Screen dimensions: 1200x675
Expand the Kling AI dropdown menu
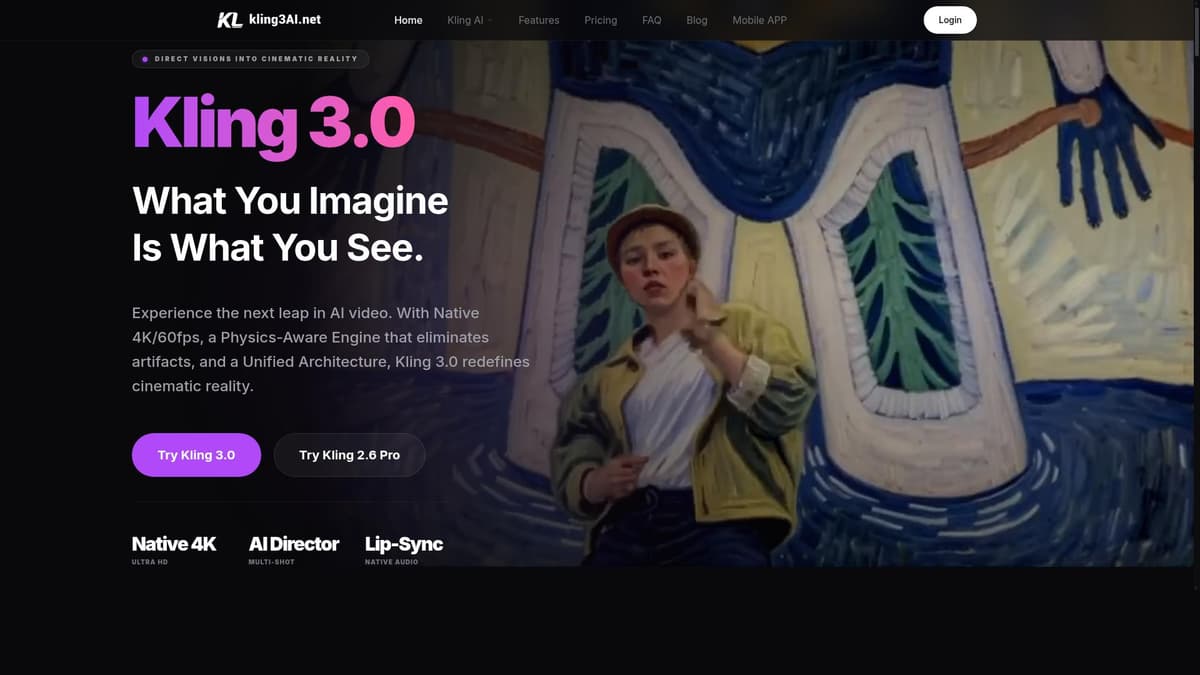coord(465,20)
